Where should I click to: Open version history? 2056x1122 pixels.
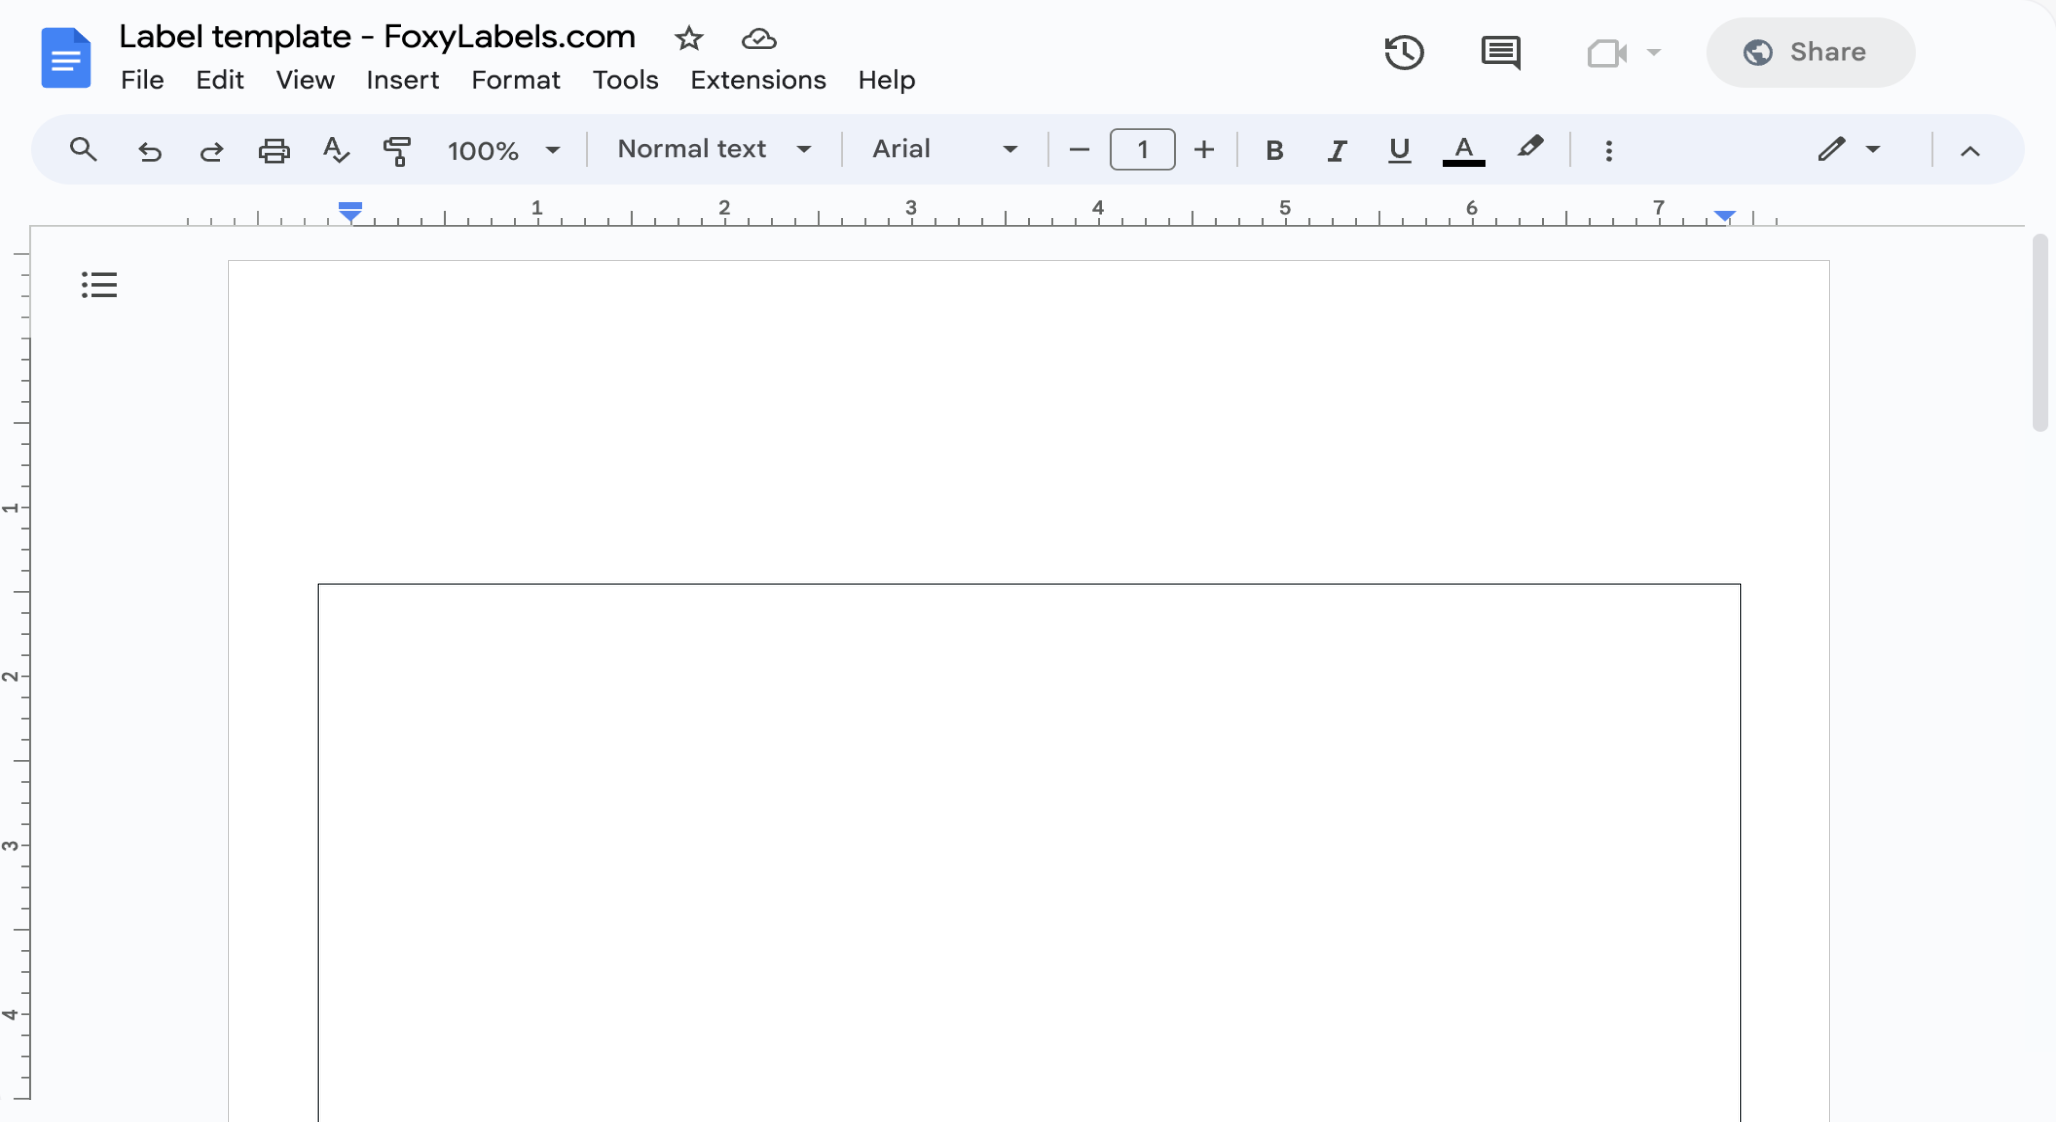(1404, 52)
